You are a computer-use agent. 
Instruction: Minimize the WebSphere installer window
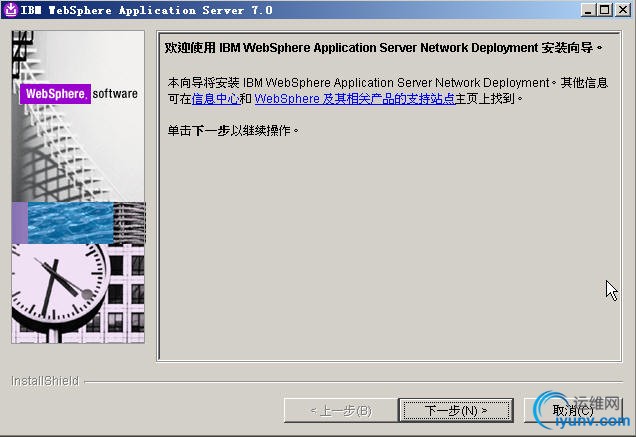tap(588, 10)
